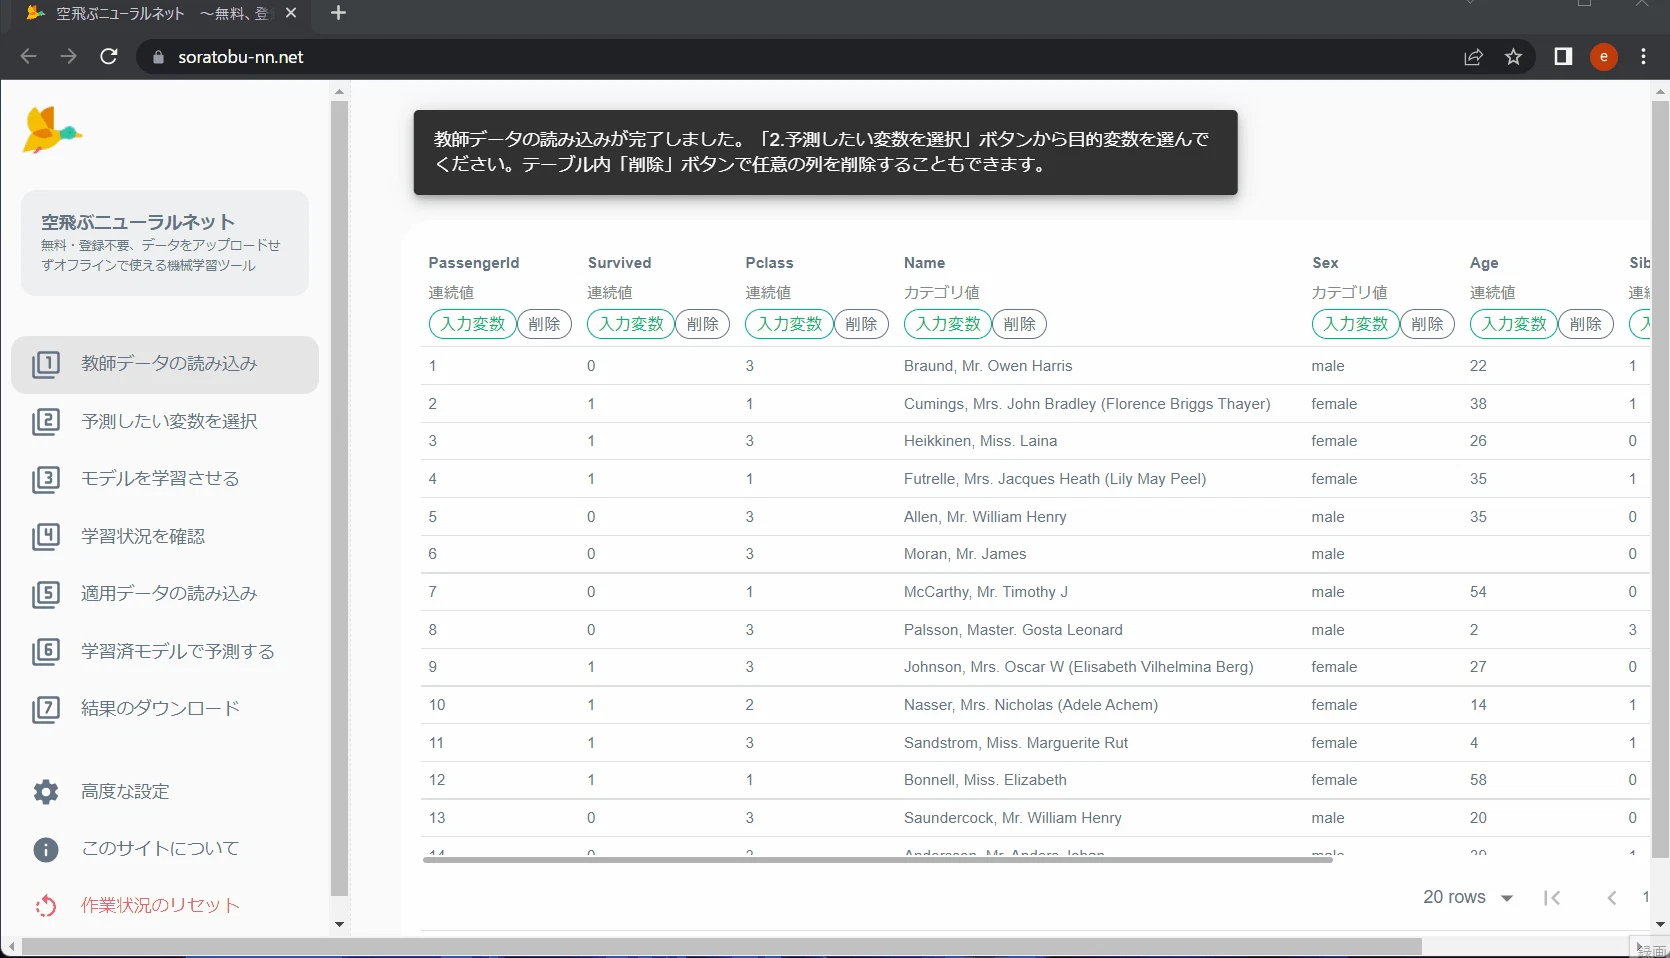Toggle 入力変数 for Name column
Viewport: 1670px width, 958px height.
pyautogui.click(x=948, y=324)
